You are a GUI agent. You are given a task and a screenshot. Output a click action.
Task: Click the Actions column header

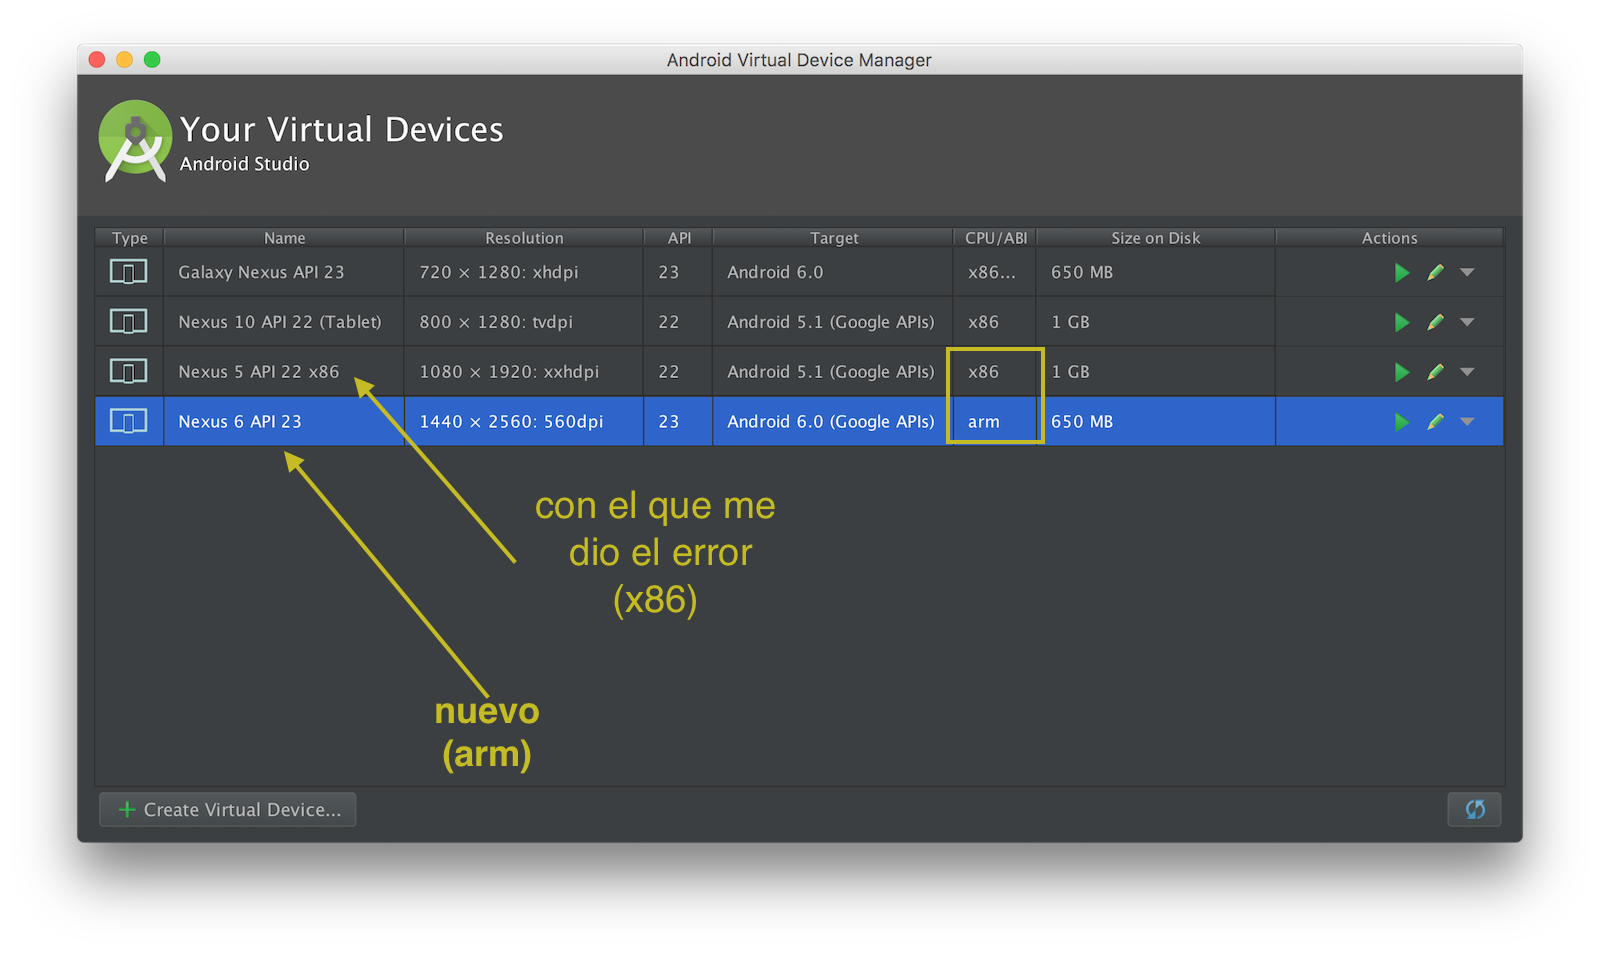[x=1389, y=238]
